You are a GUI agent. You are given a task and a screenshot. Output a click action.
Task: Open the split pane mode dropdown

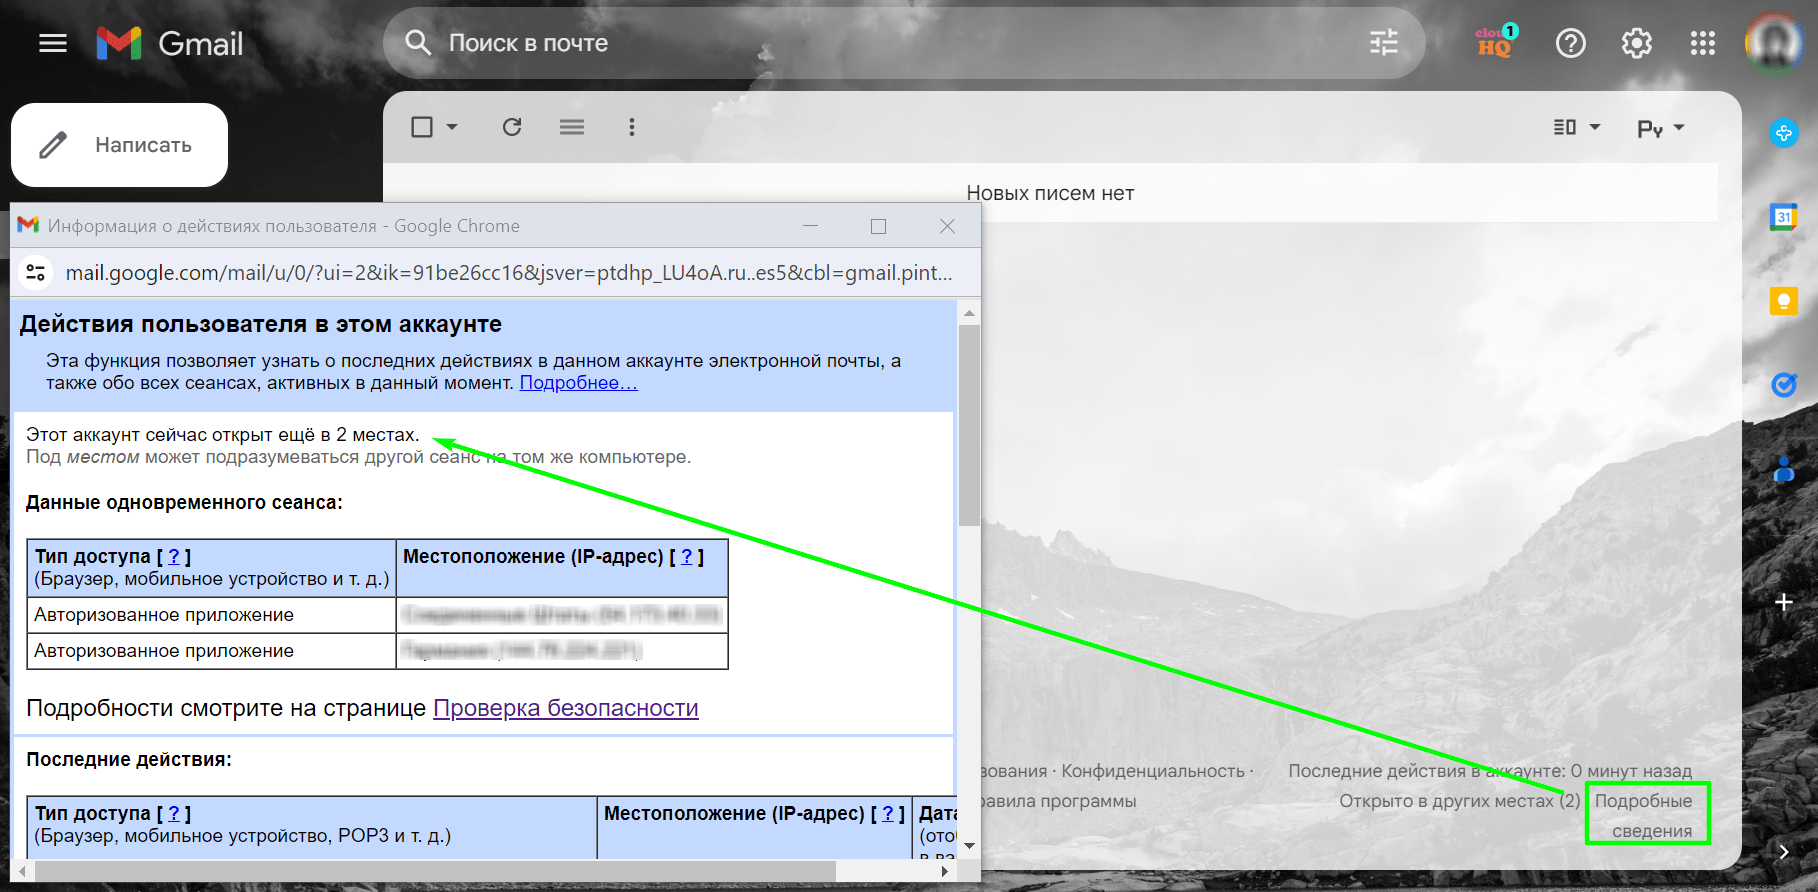(x=1577, y=127)
